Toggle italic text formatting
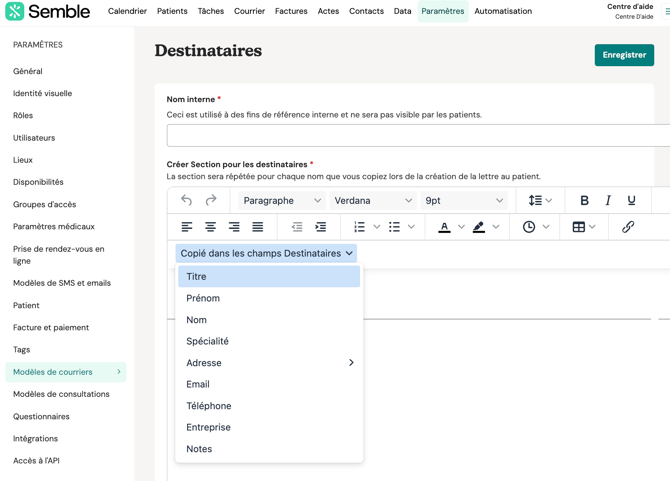Screen dimensions: 670x481 (608, 200)
